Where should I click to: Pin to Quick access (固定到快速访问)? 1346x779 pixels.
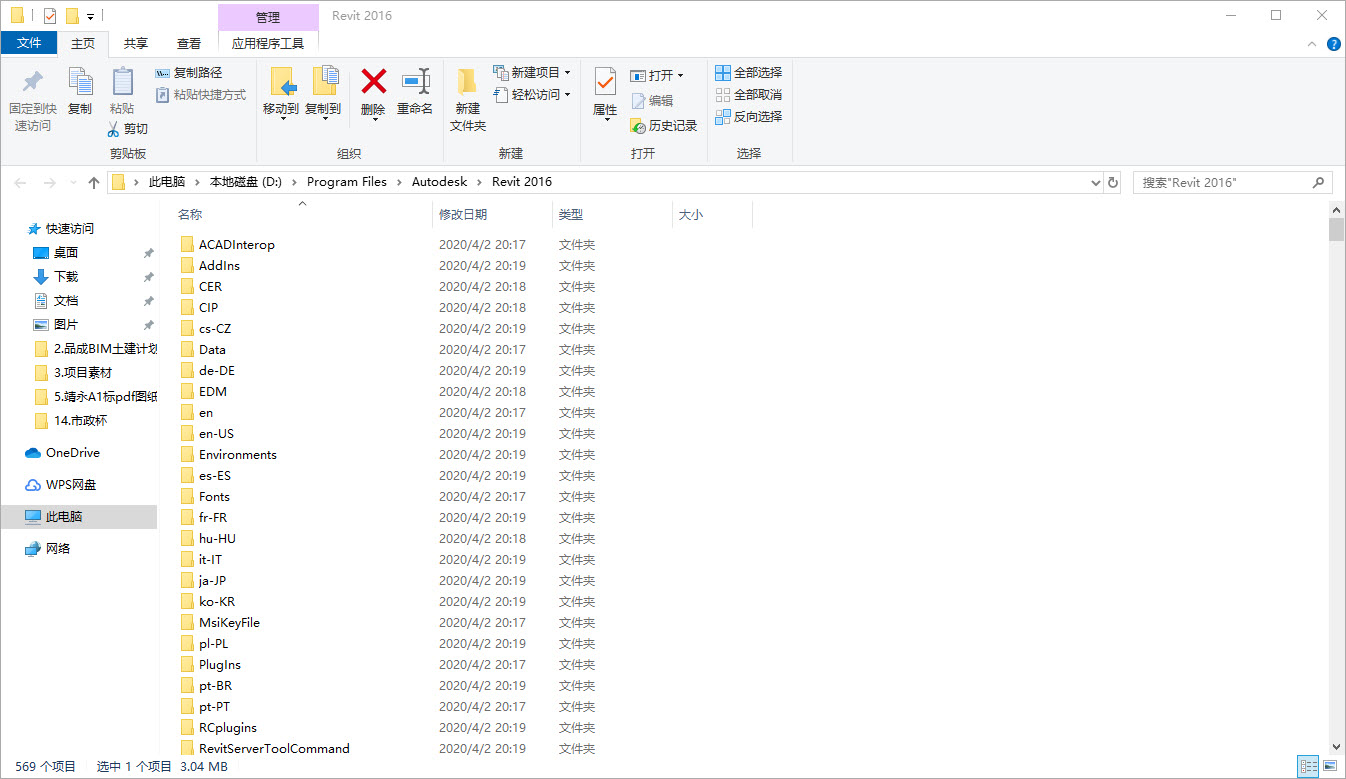click(33, 100)
